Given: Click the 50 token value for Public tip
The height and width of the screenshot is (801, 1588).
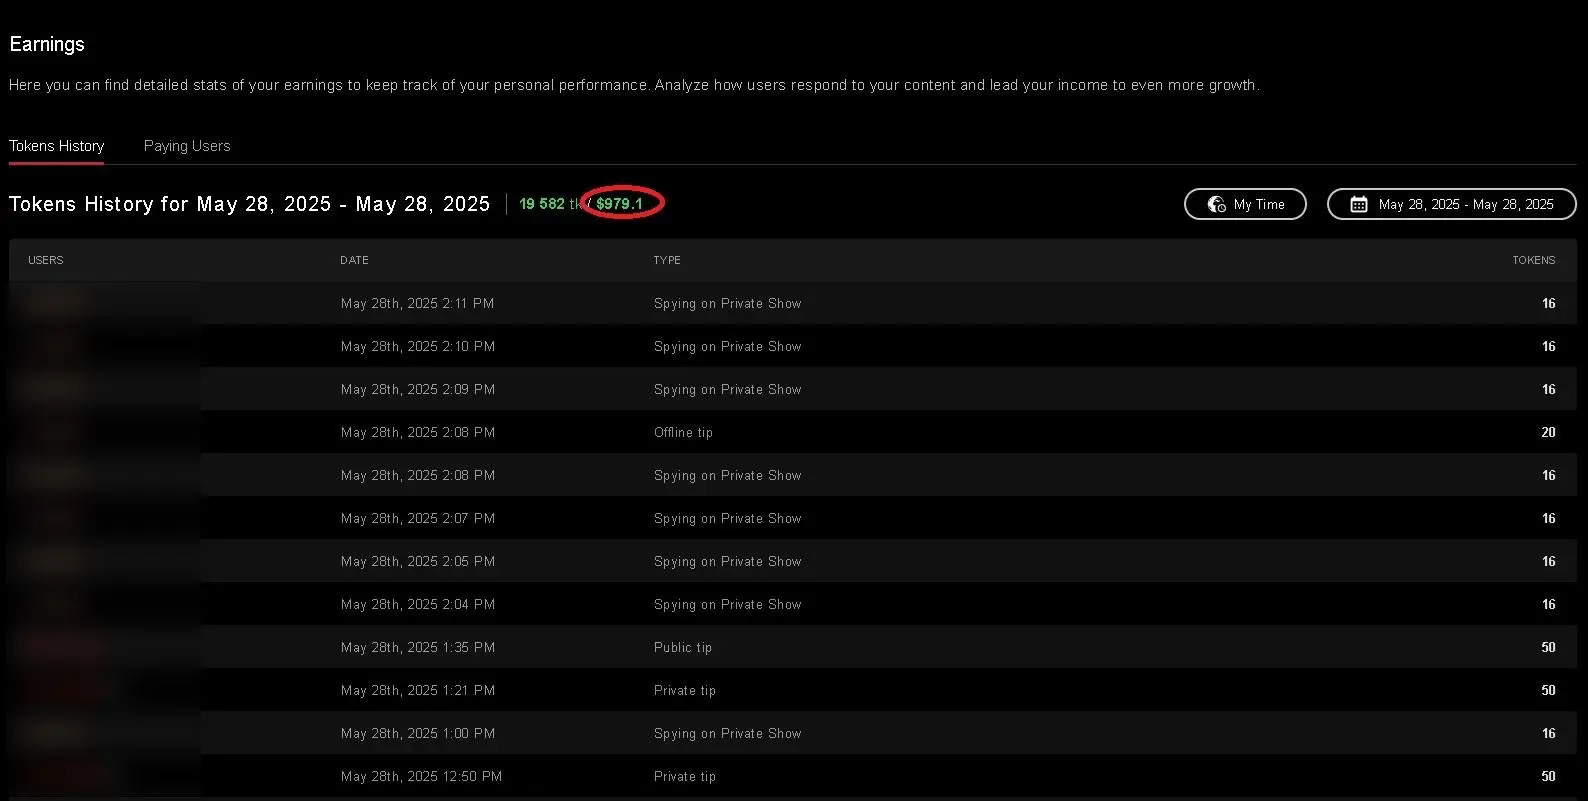Looking at the screenshot, I should point(1548,647).
